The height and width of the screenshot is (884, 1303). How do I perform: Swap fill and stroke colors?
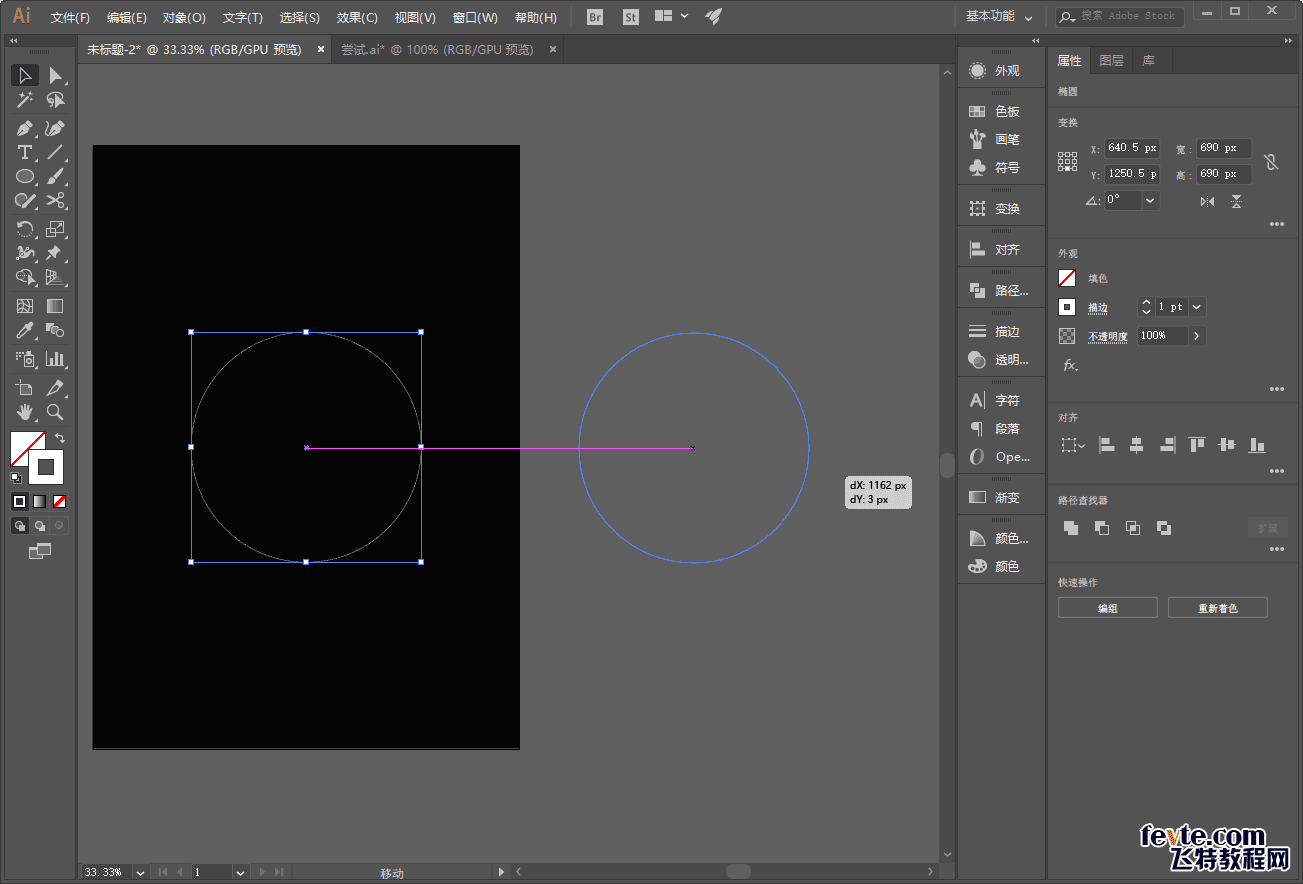[60, 438]
